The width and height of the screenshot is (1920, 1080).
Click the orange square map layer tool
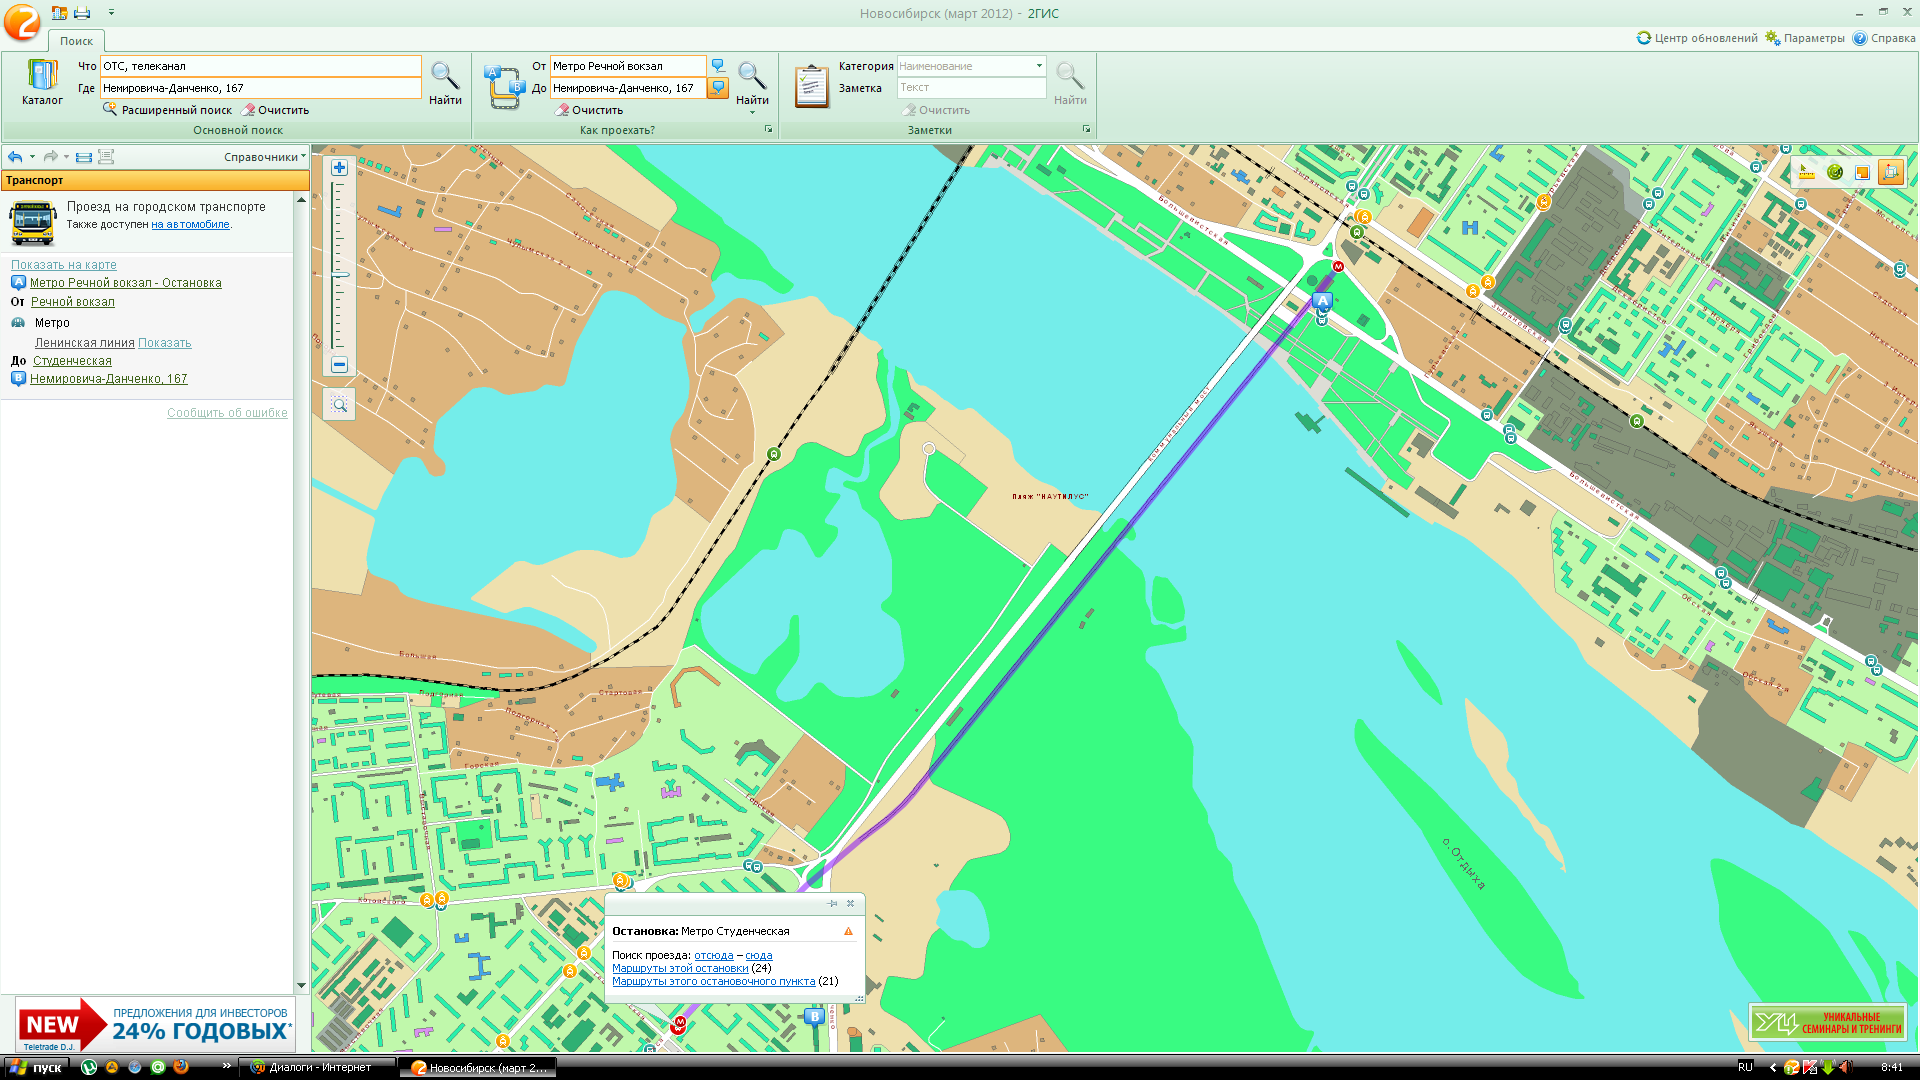(x=1862, y=172)
